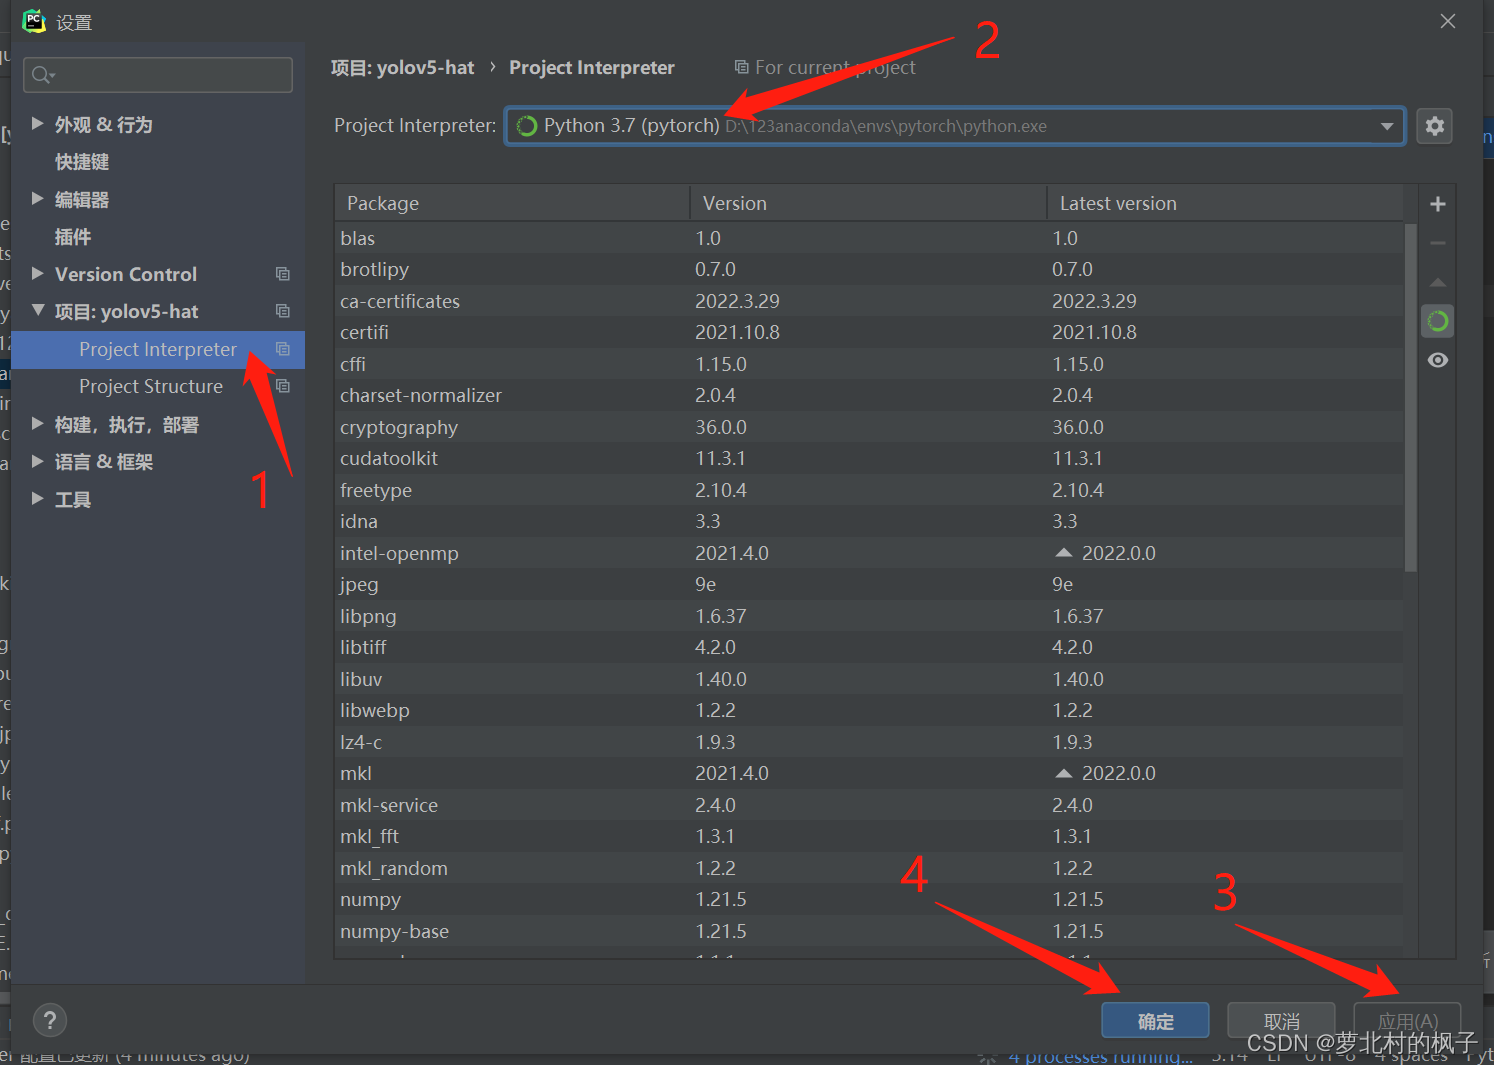Screen dimensions: 1494x1065
Task: Expand the 外观 & 行为 section
Action: (x=37, y=124)
